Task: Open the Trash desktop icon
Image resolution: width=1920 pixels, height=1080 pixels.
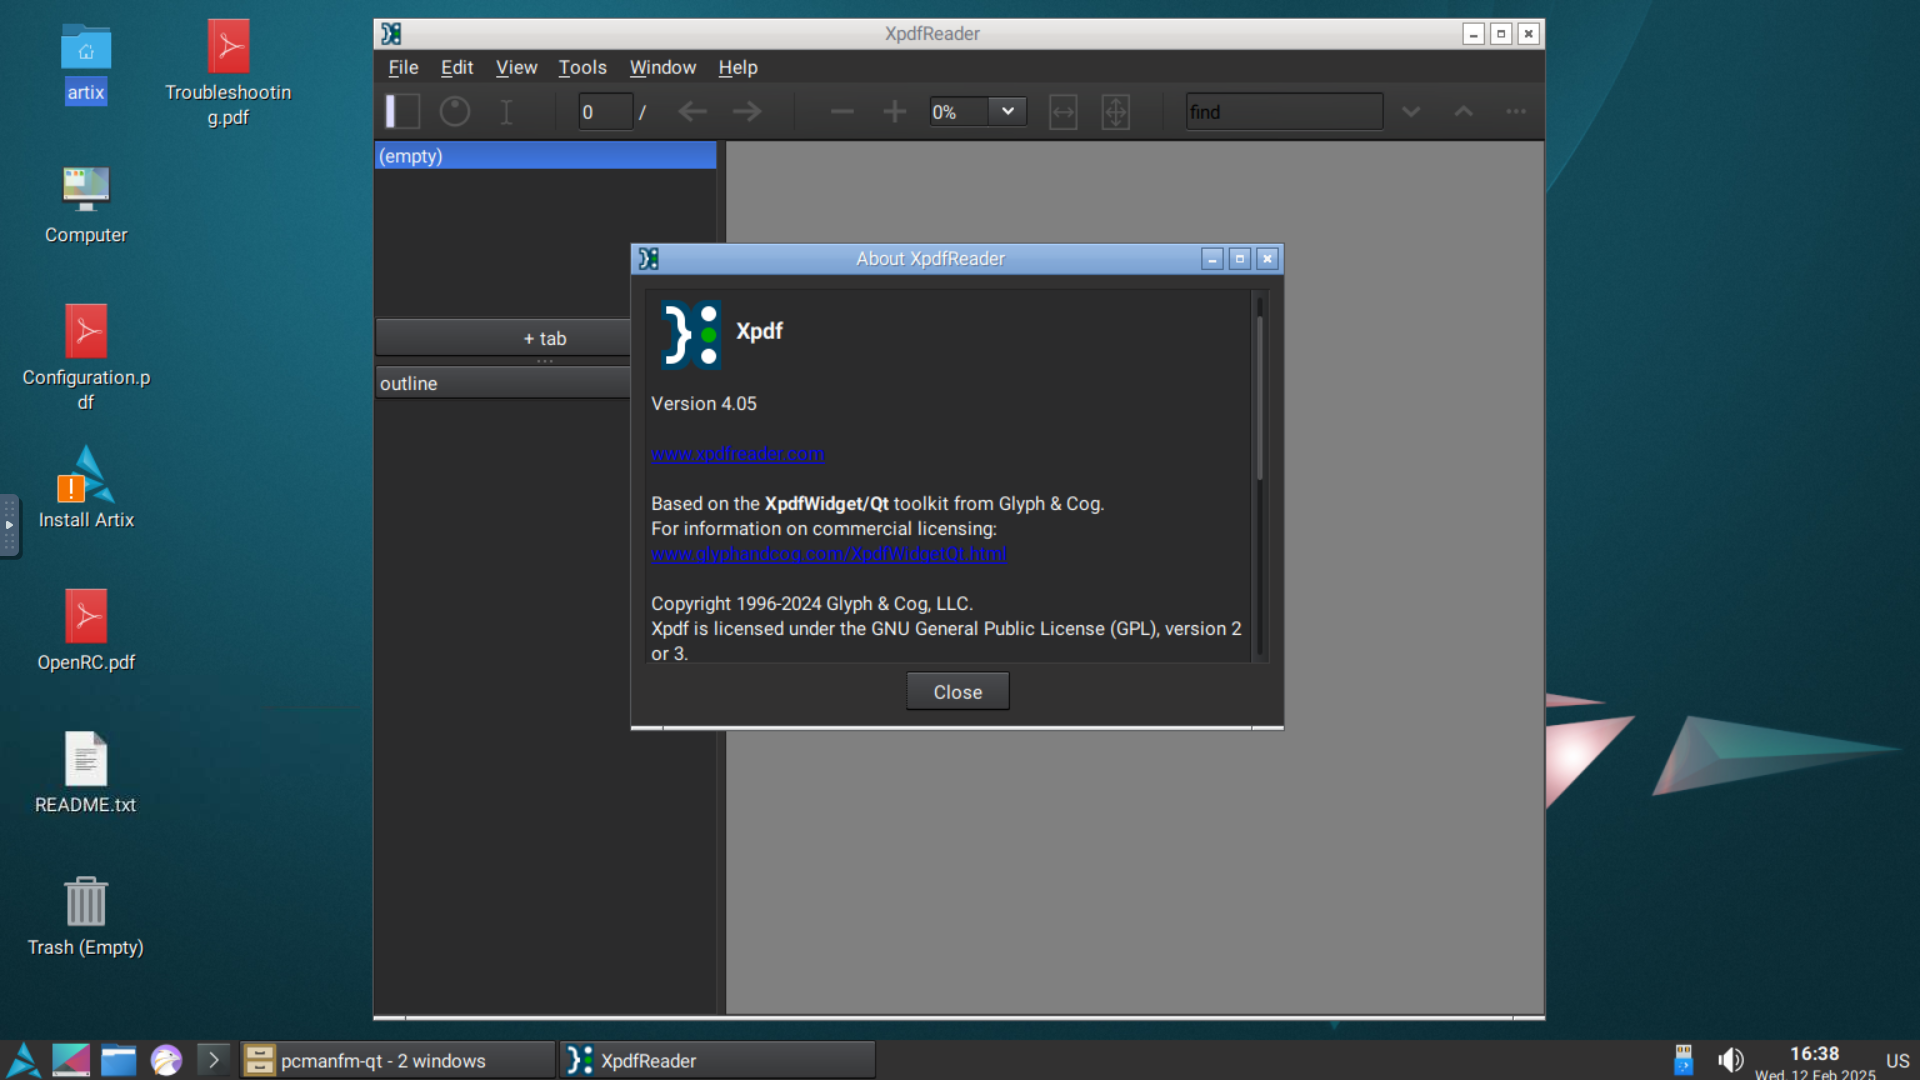Action: click(x=86, y=915)
